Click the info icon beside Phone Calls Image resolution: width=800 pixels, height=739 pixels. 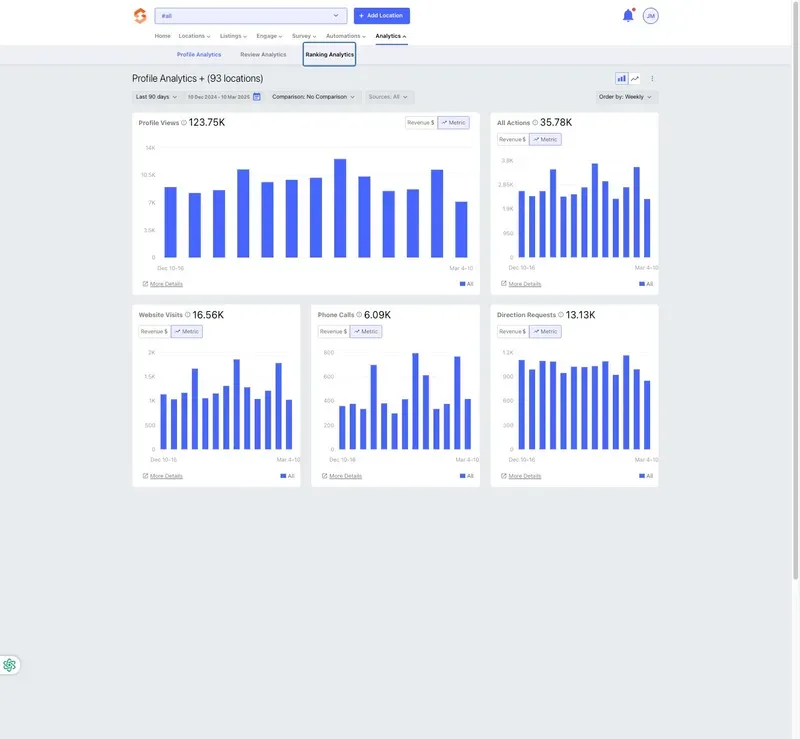point(359,315)
